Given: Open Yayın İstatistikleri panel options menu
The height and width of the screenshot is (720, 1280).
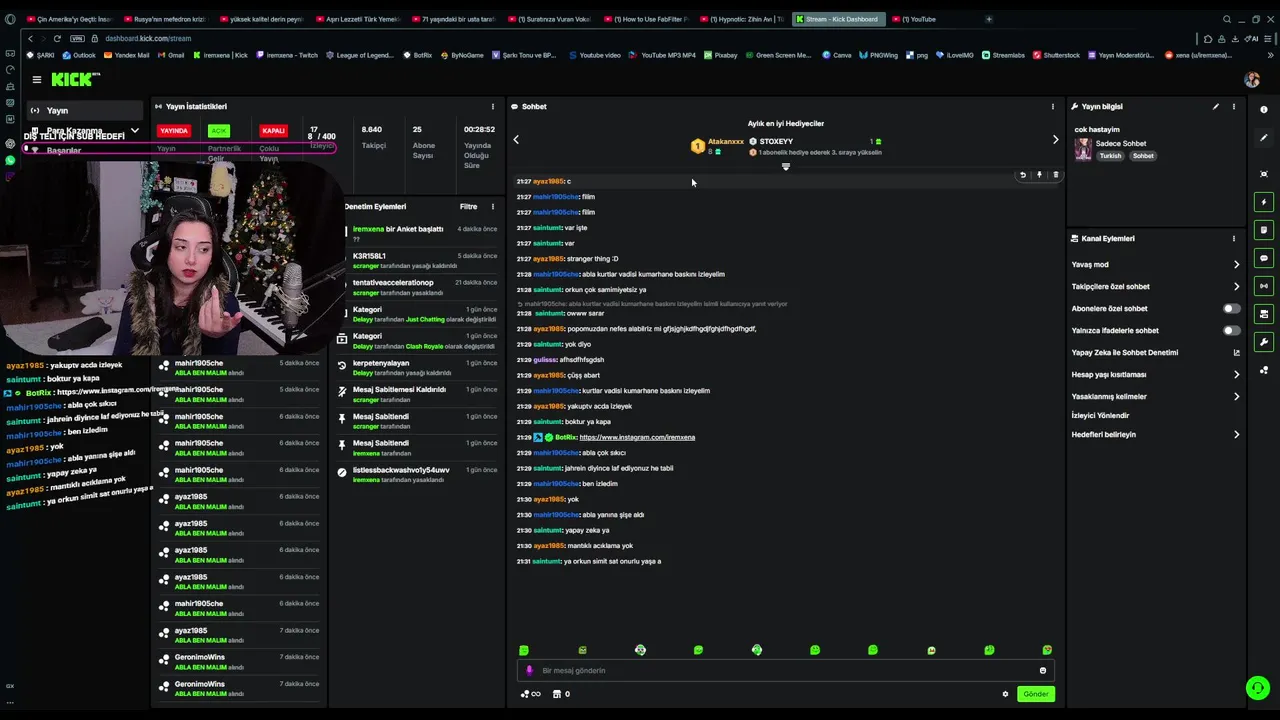Looking at the screenshot, I should point(492,106).
